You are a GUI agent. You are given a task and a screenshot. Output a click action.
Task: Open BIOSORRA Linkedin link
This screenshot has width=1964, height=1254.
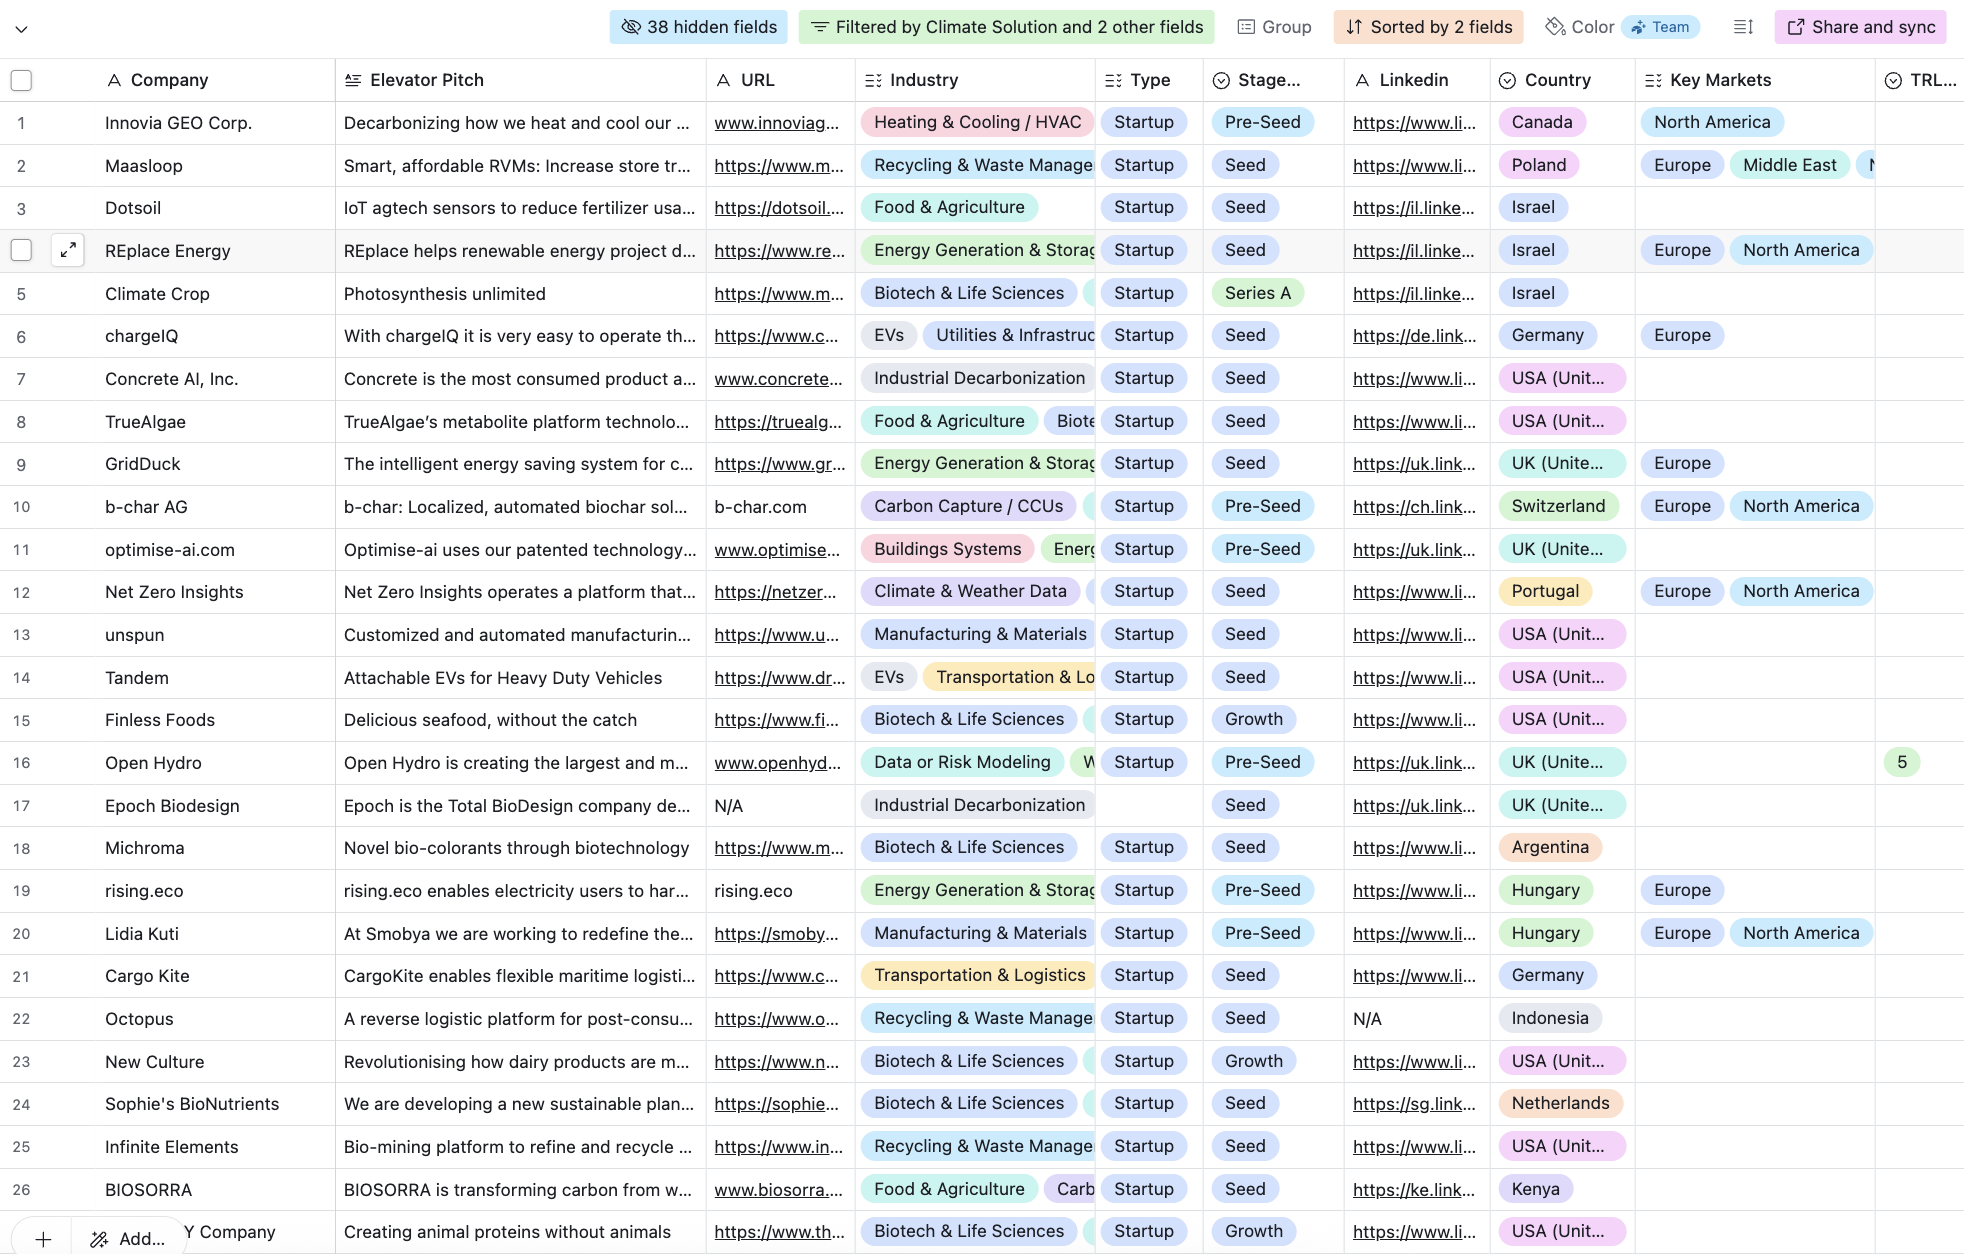(1414, 1190)
